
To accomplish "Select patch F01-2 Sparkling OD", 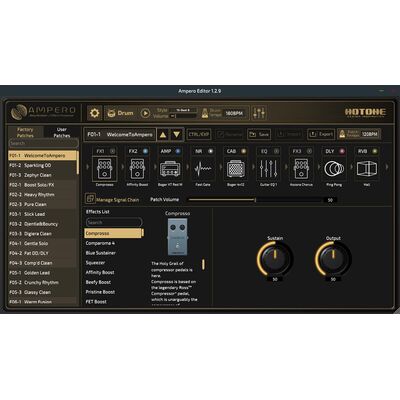I will [x=43, y=165].
